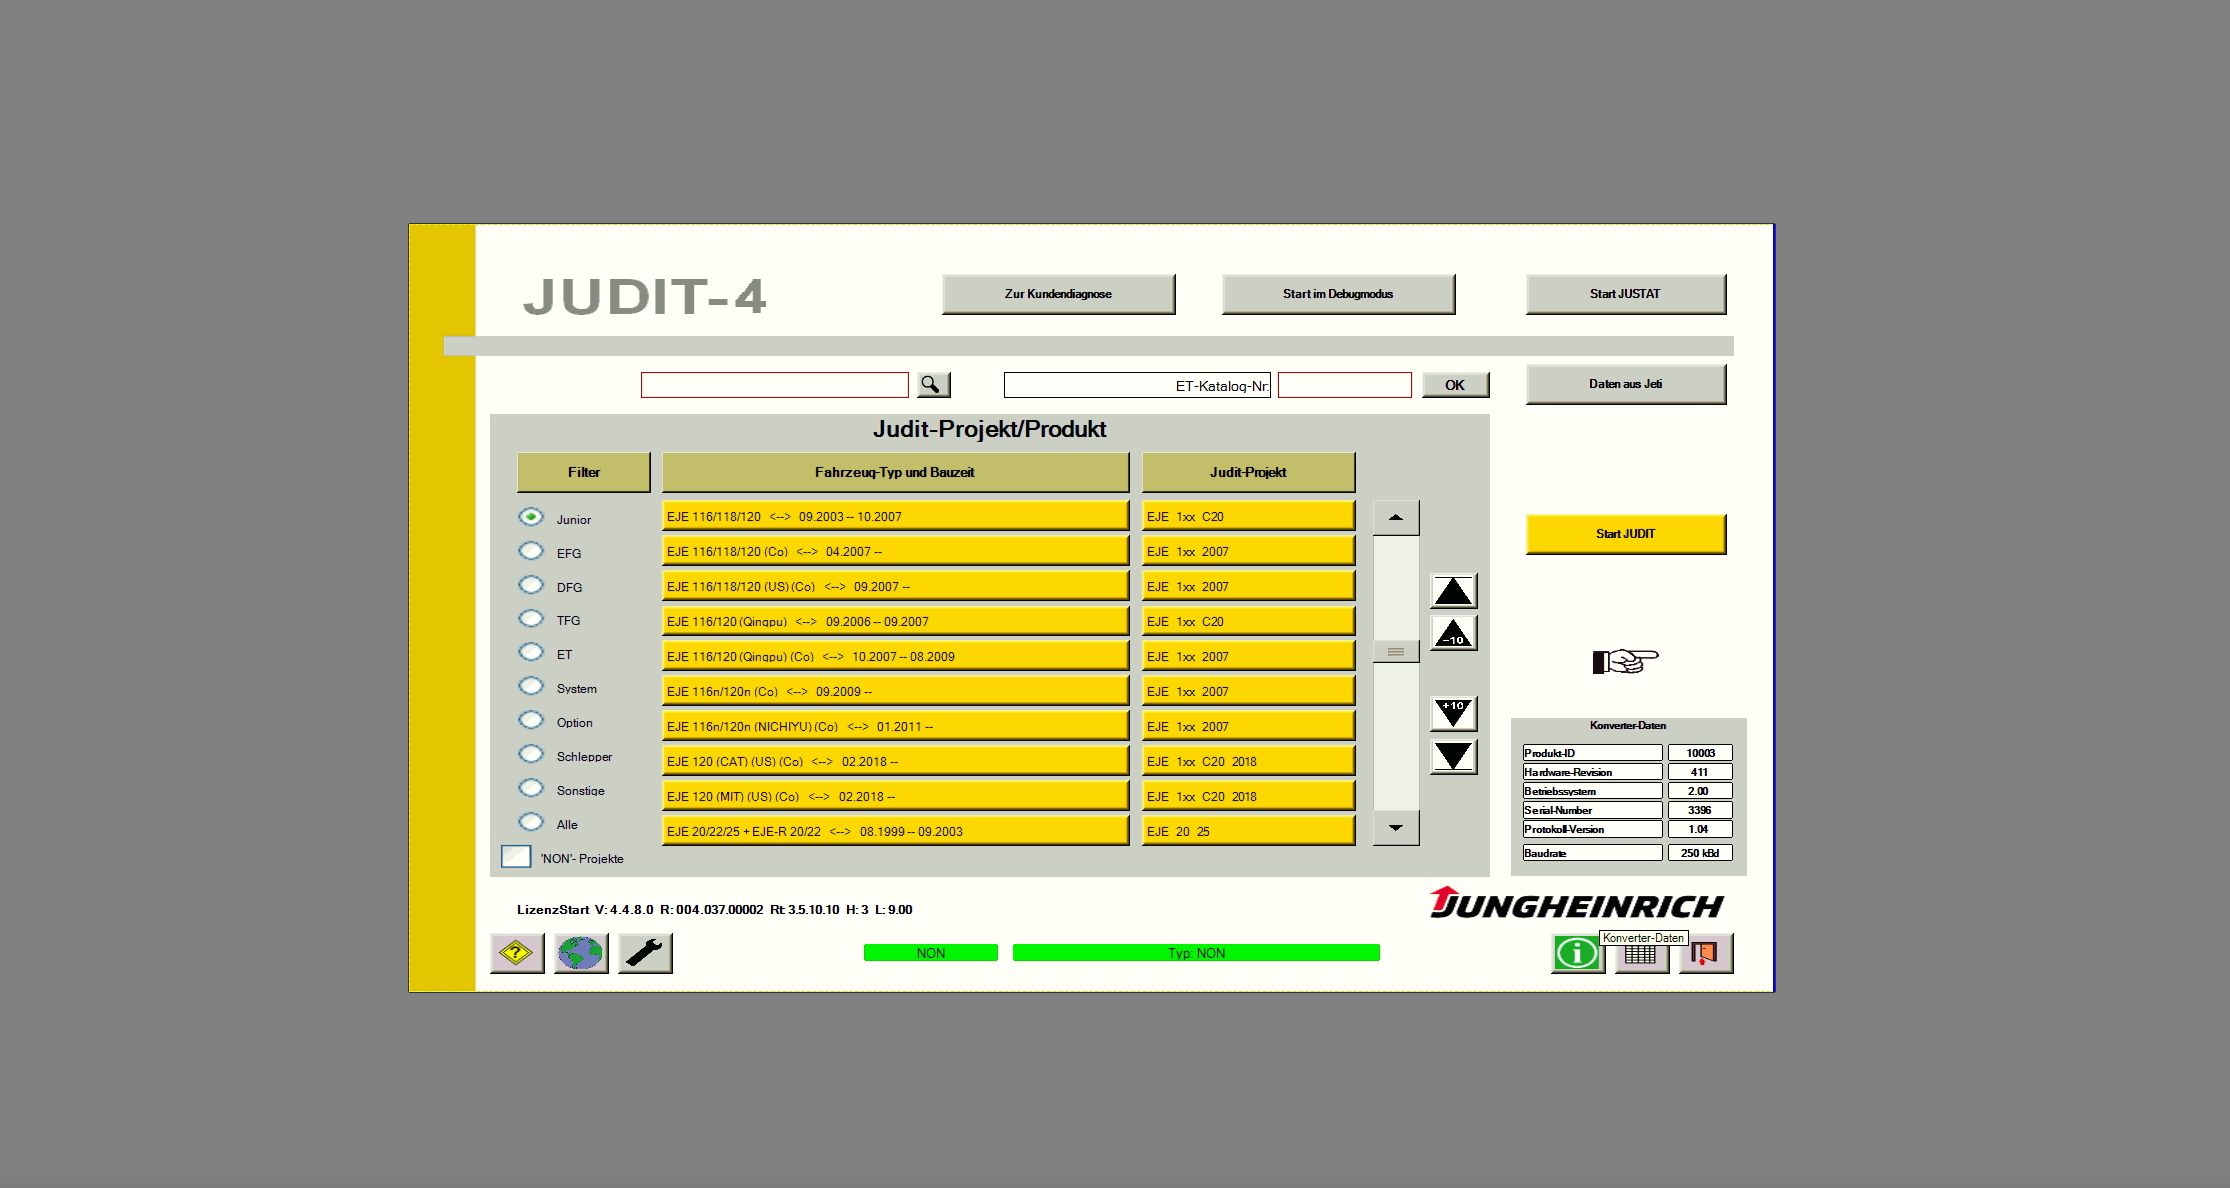Click the Filter column header
Screen dimensions: 2230x1188
tap(583, 471)
